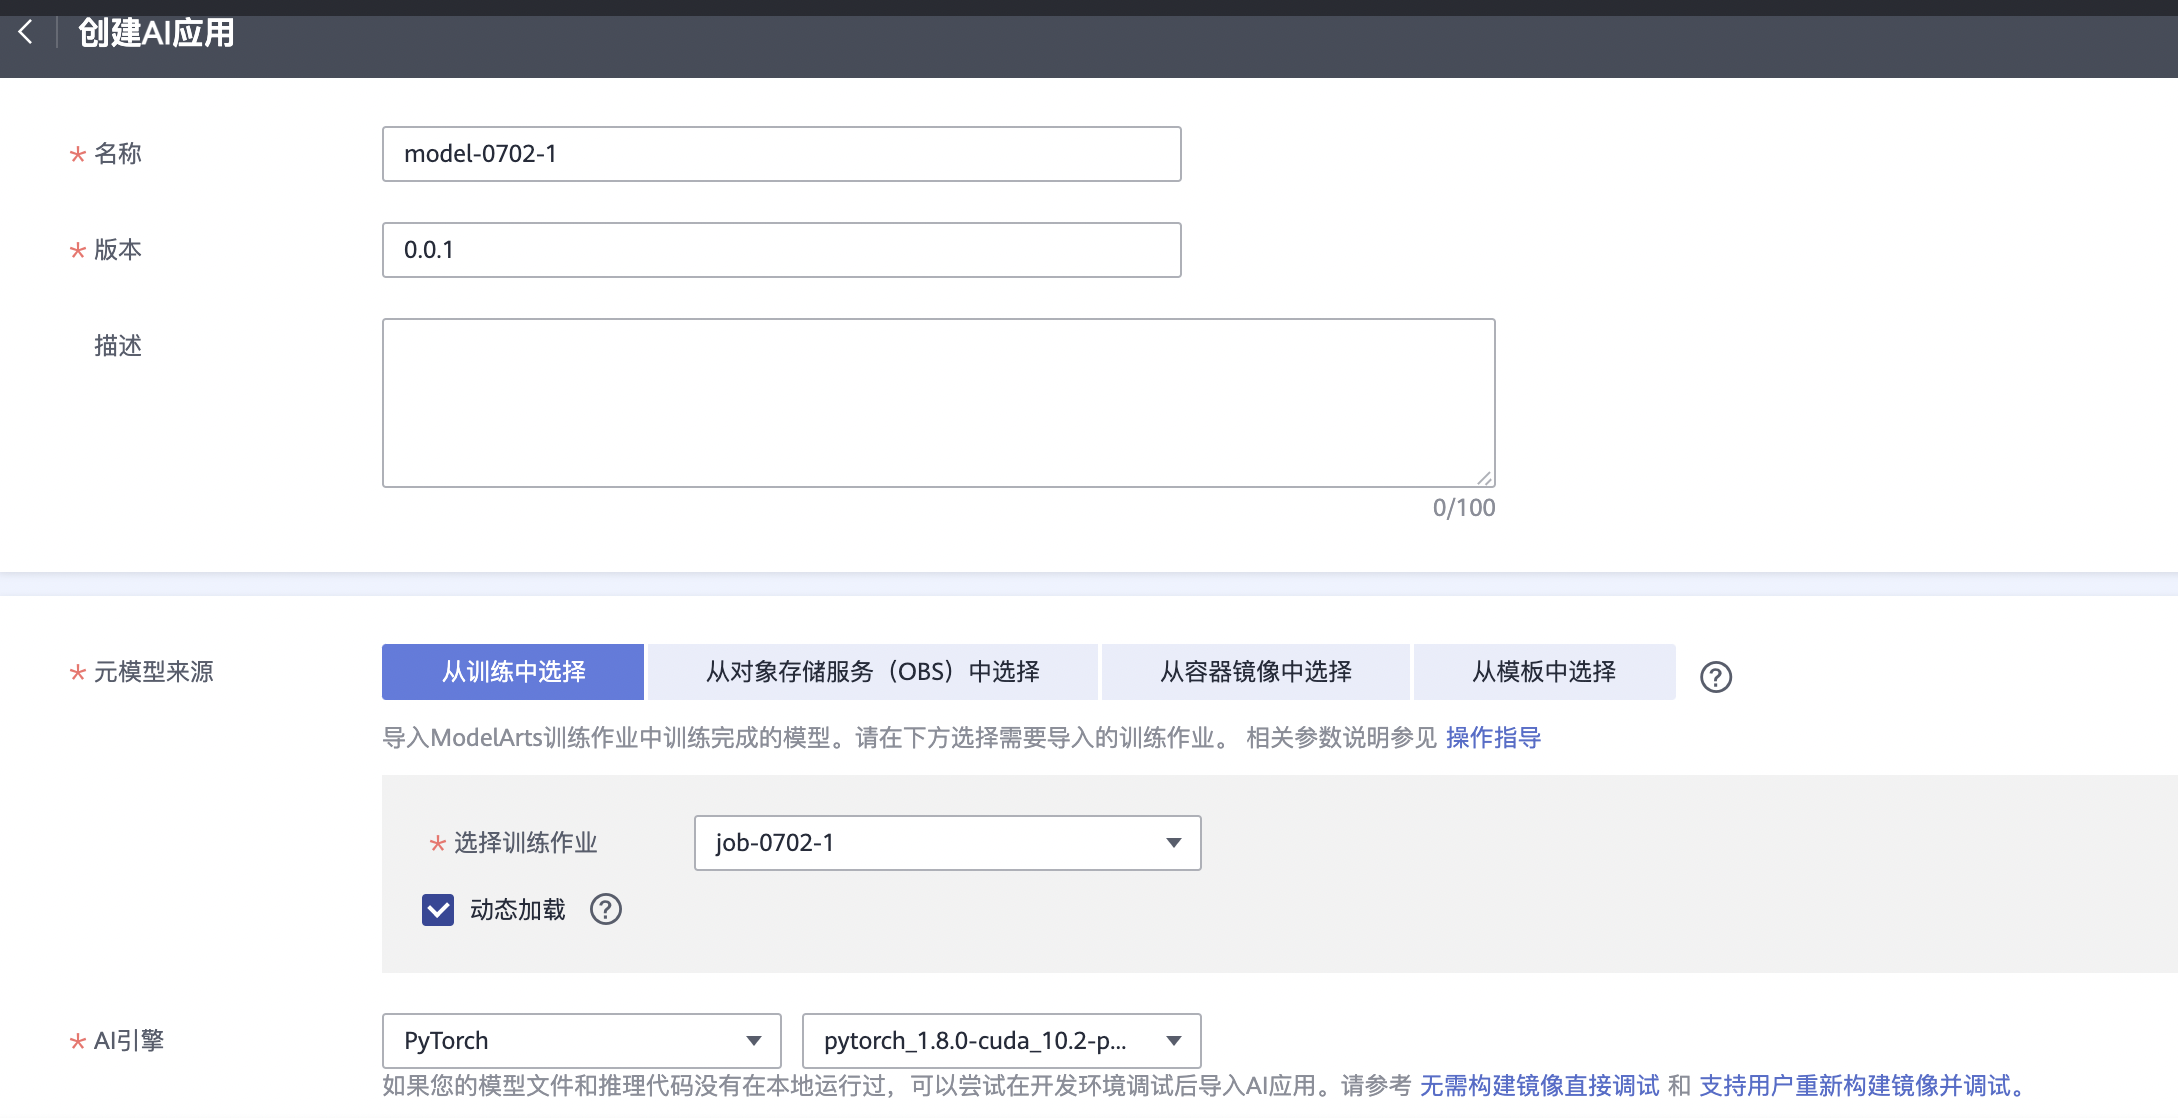The image size is (2178, 1118).
Task: Switch to 从容器镜像中选择 tab
Action: [1255, 672]
